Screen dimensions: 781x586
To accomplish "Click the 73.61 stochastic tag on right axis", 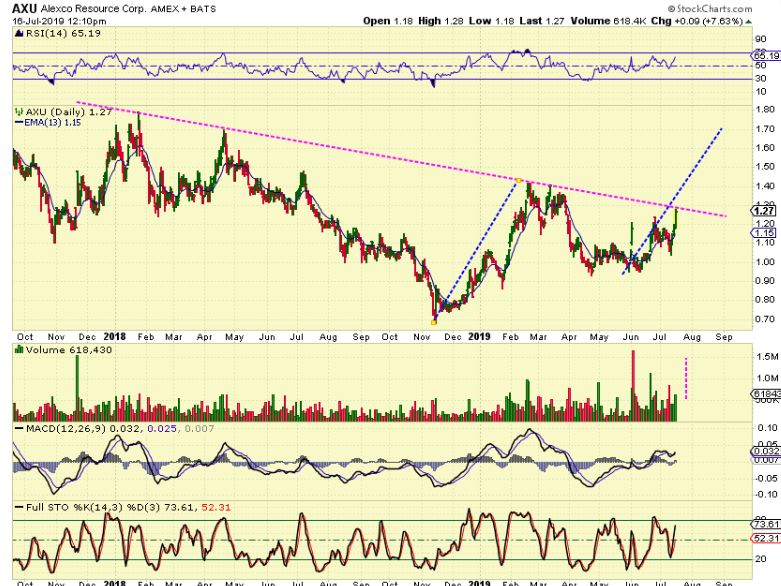I will (x=766, y=524).
